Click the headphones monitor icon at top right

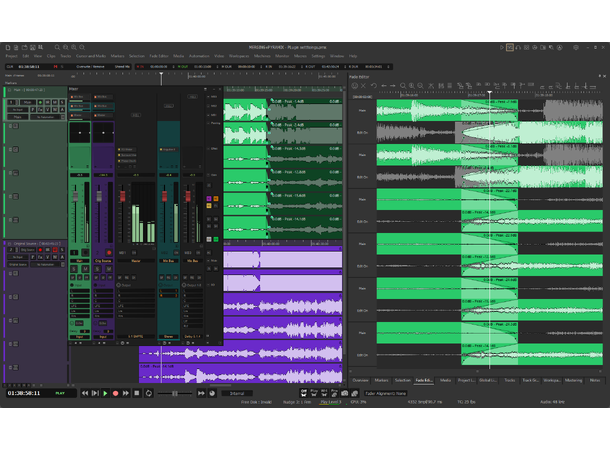pos(518,47)
